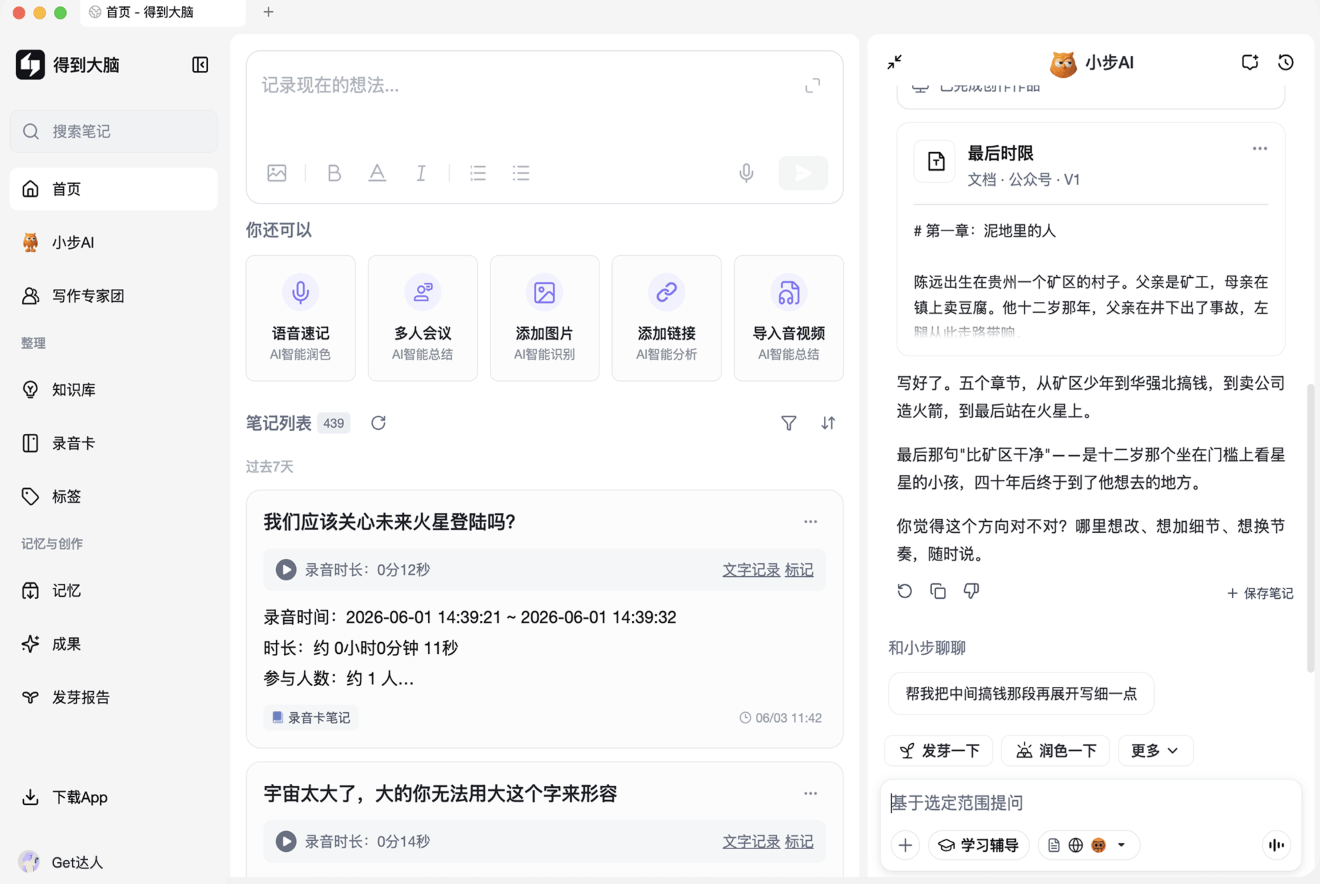Screen dimensions: 1320x884
Task: Open the 最后时限 document card
Action: pyautogui.click(x=1091, y=239)
